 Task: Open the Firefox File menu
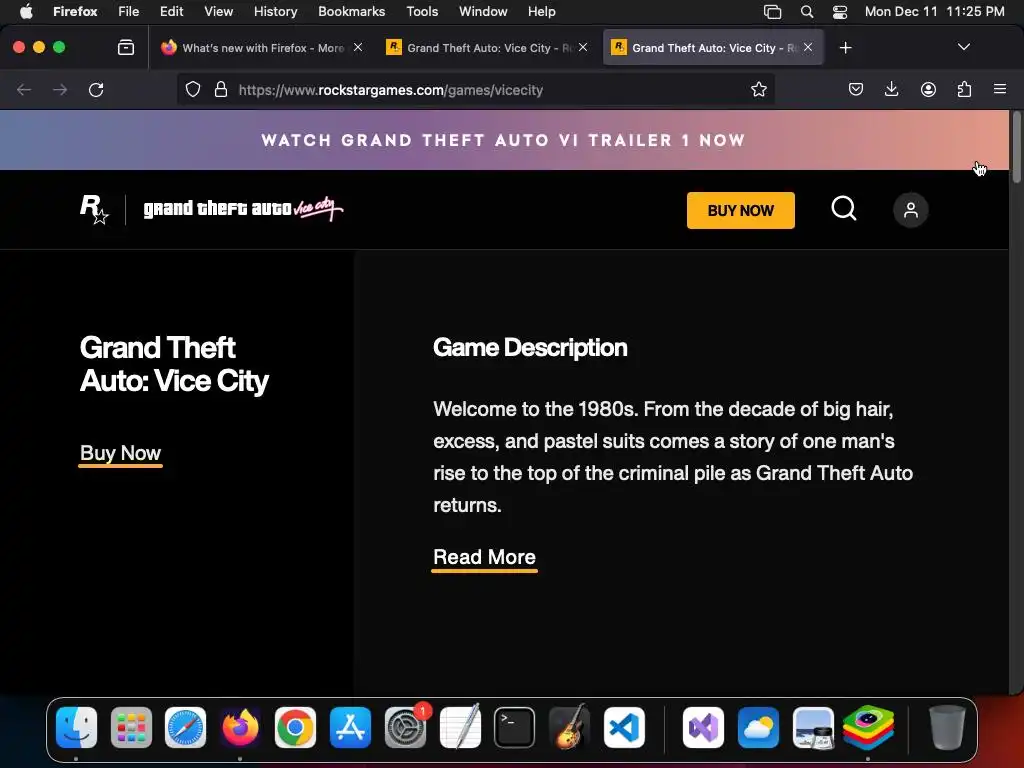[129, 11]
